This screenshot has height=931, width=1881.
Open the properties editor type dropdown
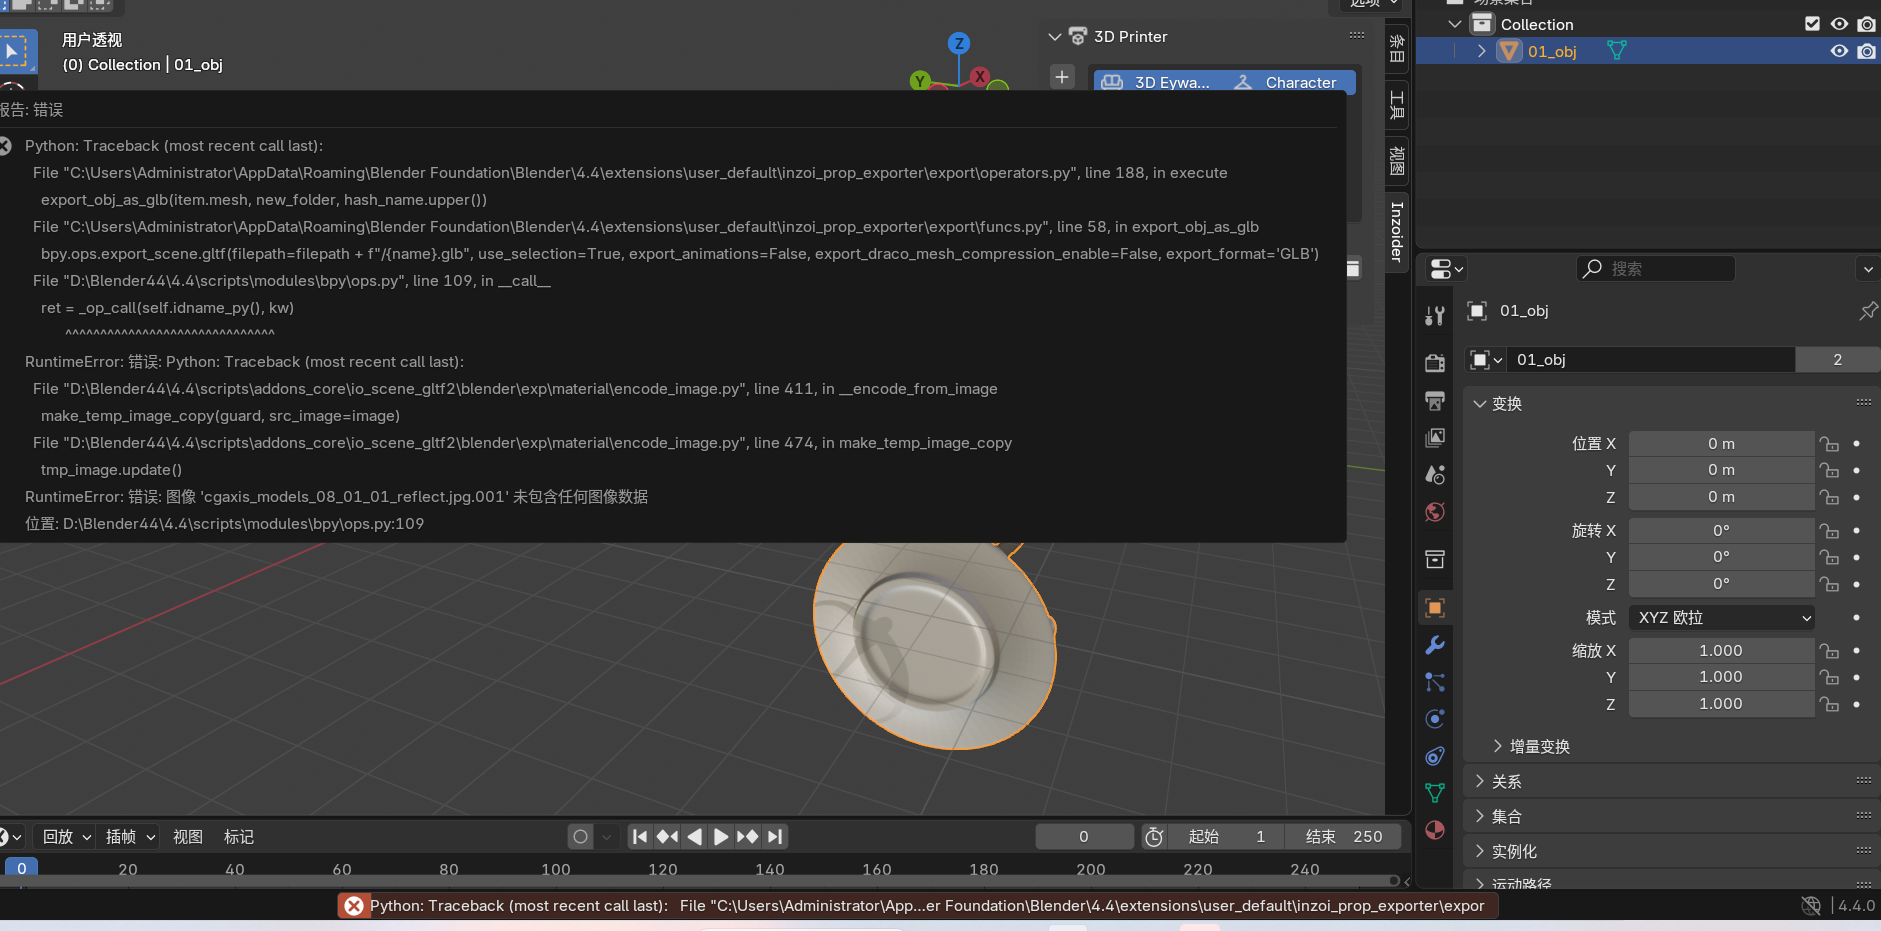[1446, 269]
